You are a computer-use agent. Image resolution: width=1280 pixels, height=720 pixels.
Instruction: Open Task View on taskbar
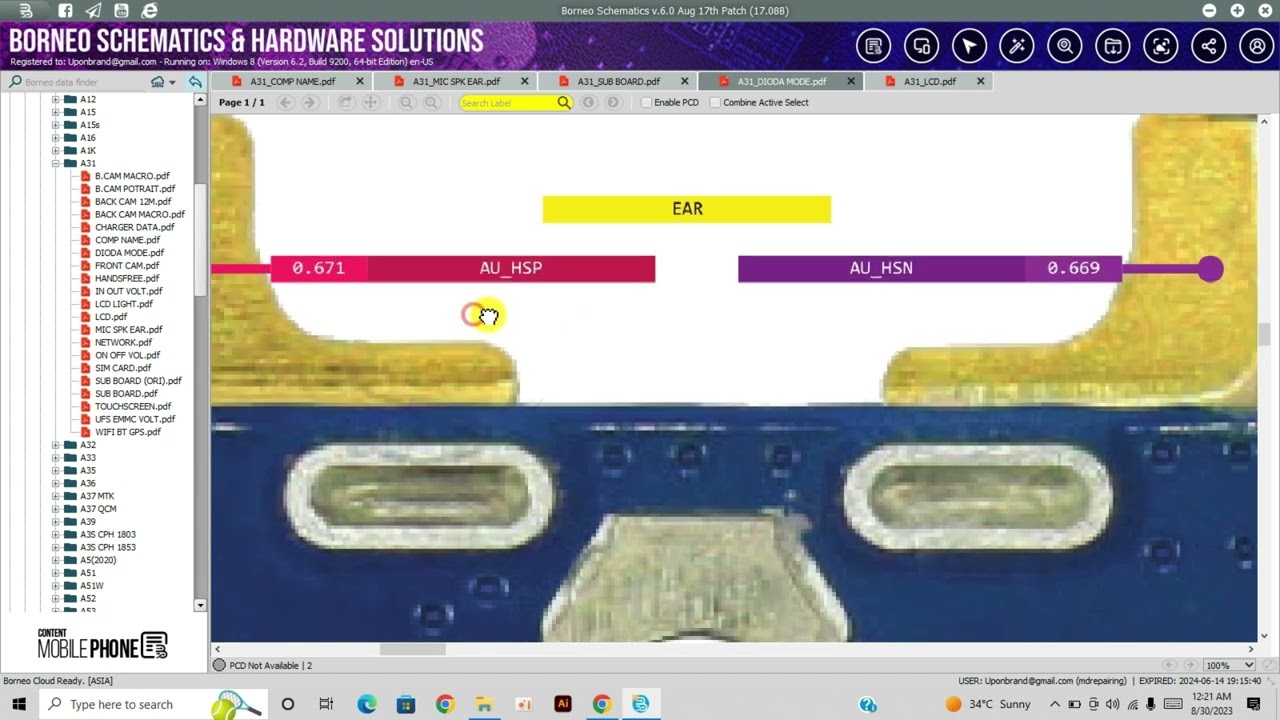tap(326, 704)
